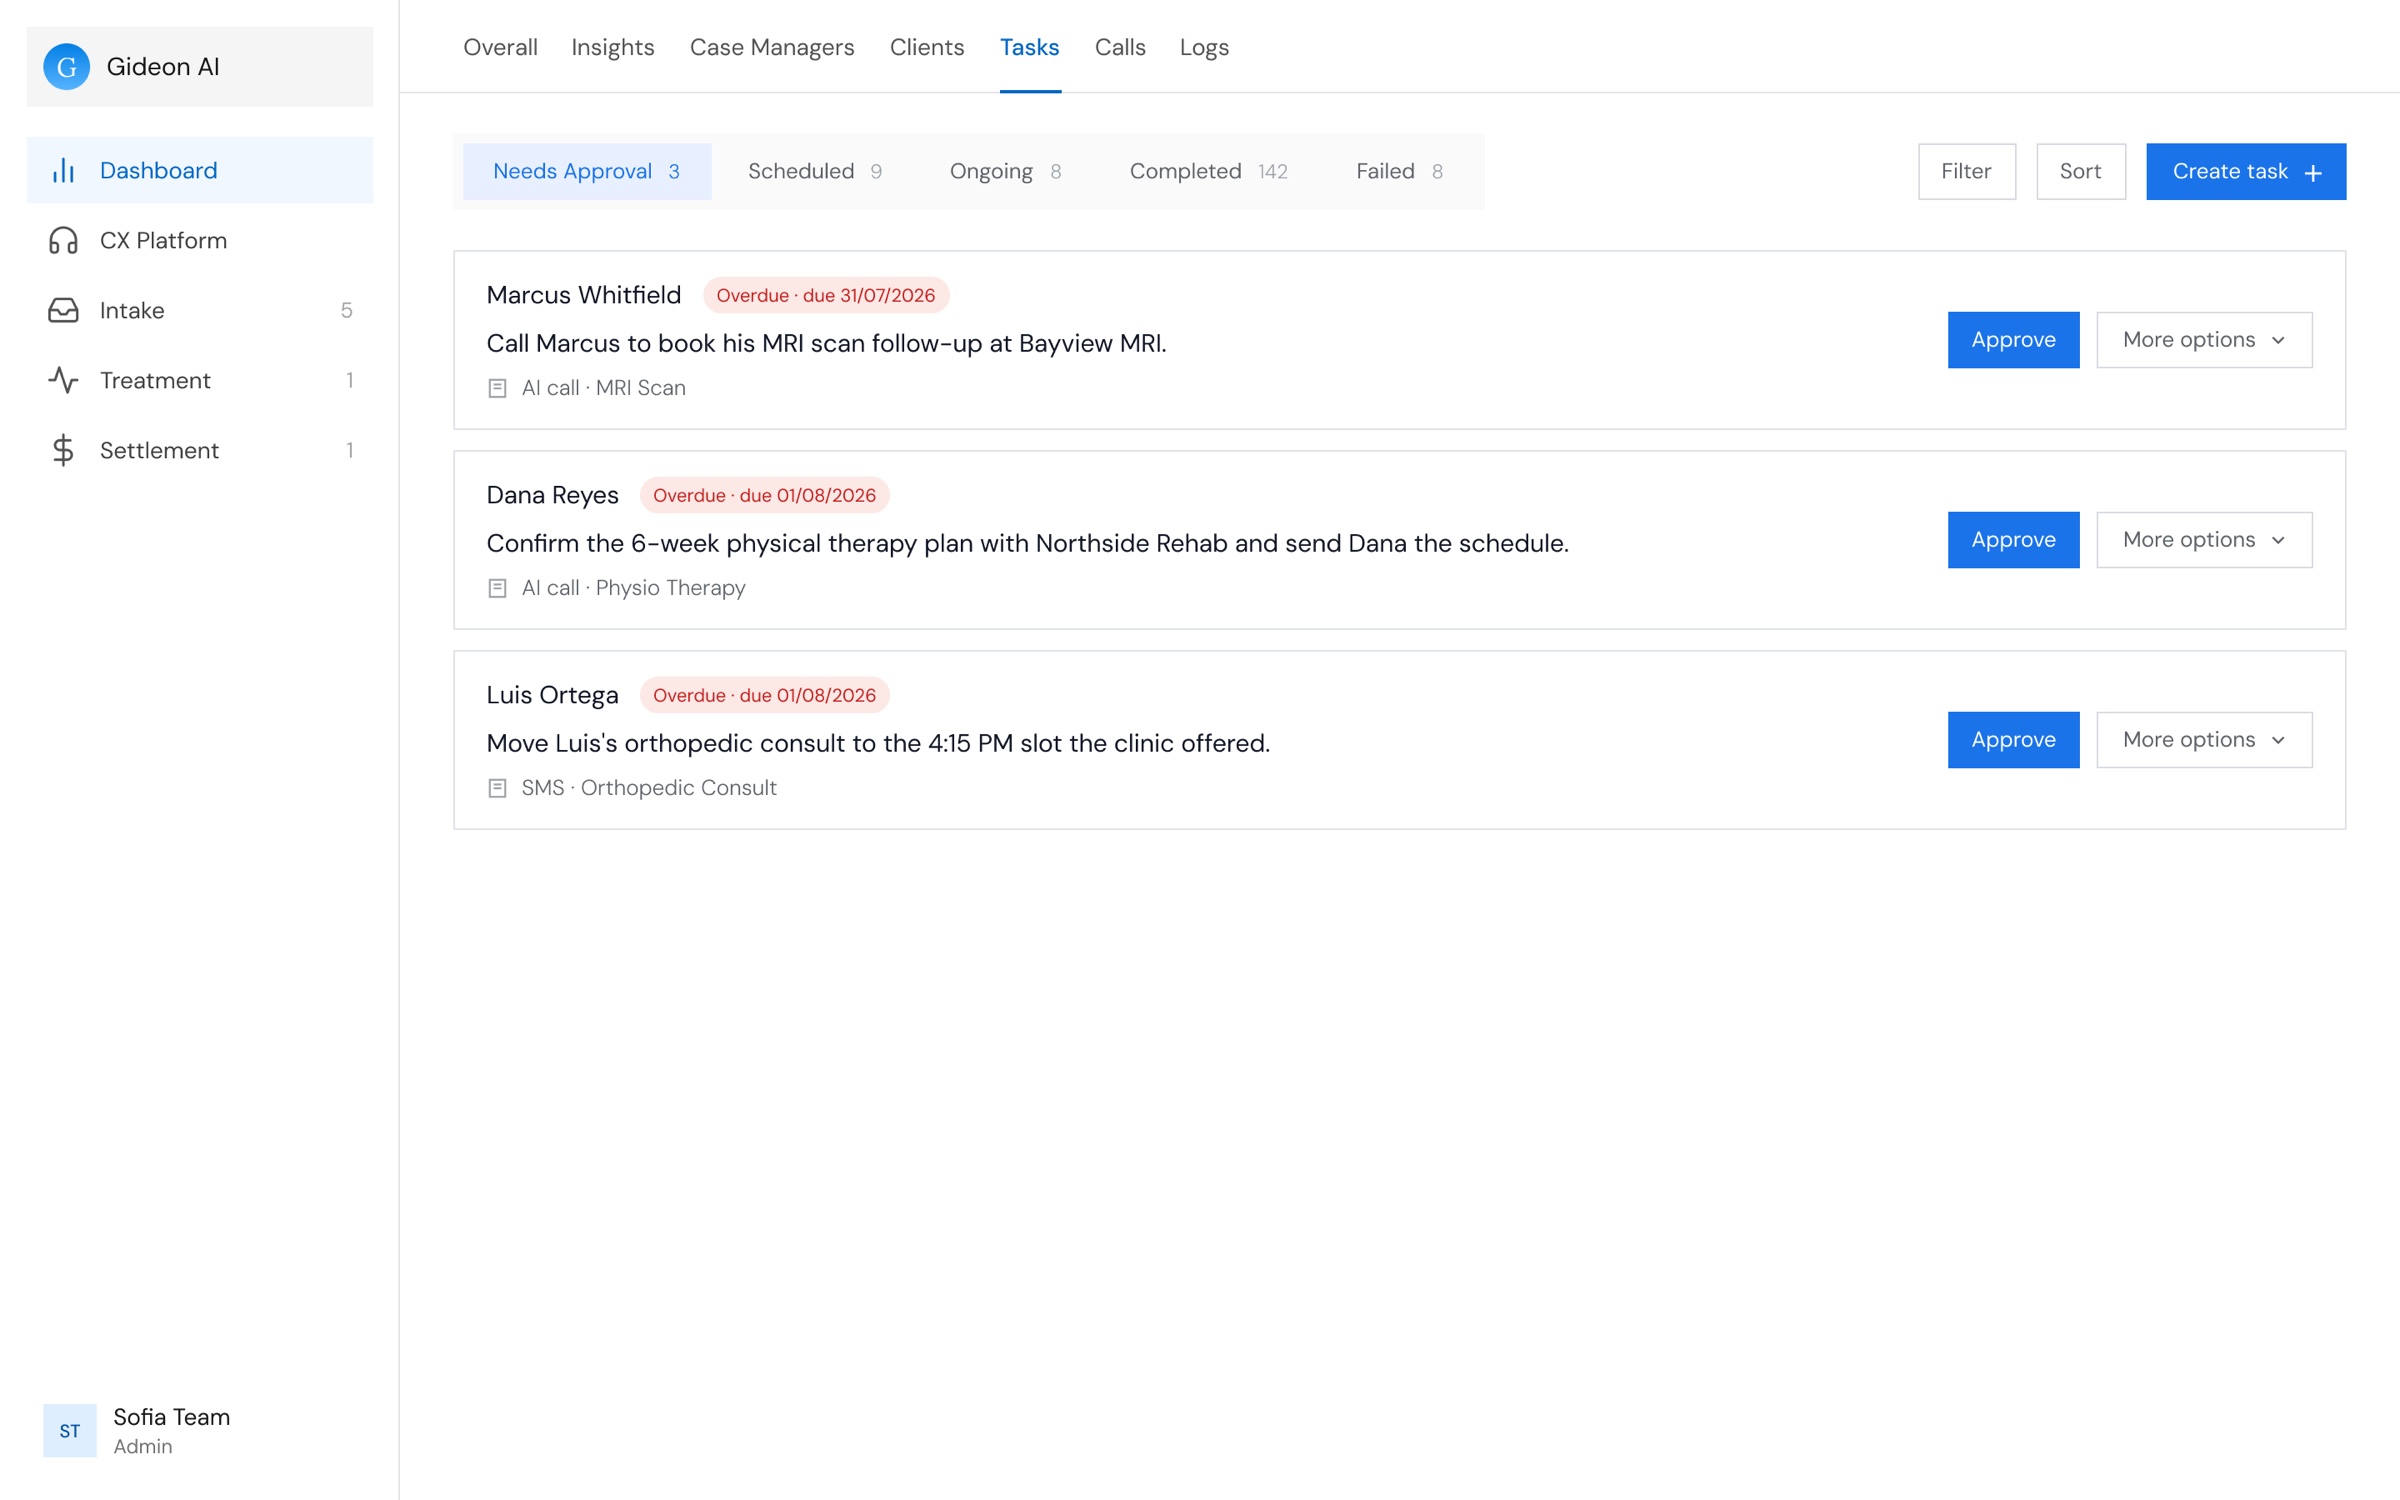2400x1500 pixels.
Task: Click the Dashboard bar chart icon
Action: point(63,170)
